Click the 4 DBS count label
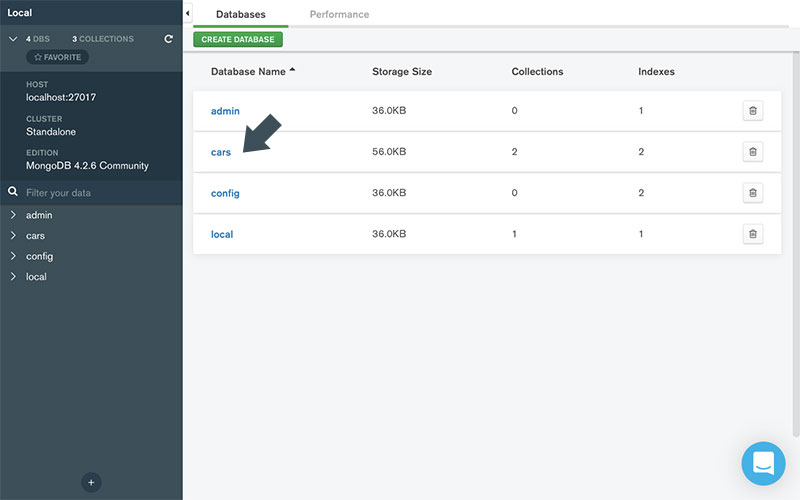800x500 pixels. (38, 39)
